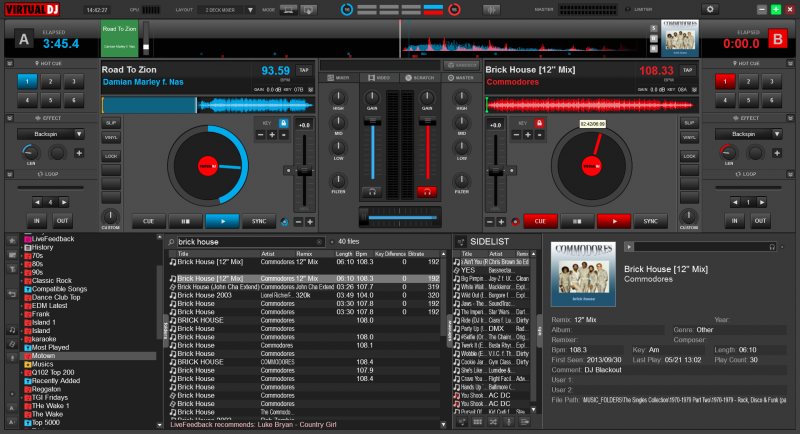Collapse the EFFECT panel on deck A
Image resolution: width=800 pixels, height=434 pixels.
pos(10,118)
